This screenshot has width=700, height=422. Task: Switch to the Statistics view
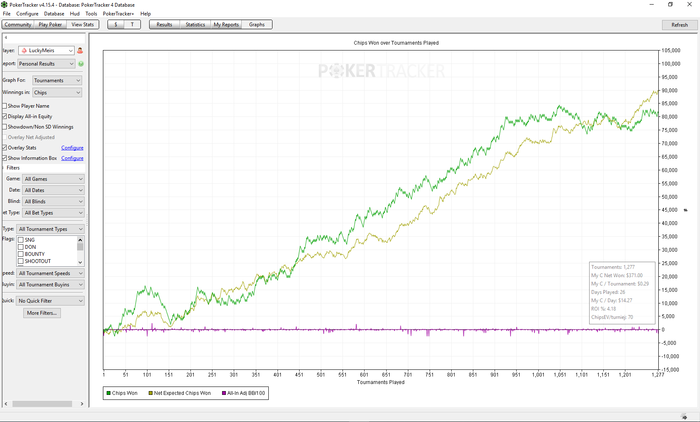(x=195, y=25)
